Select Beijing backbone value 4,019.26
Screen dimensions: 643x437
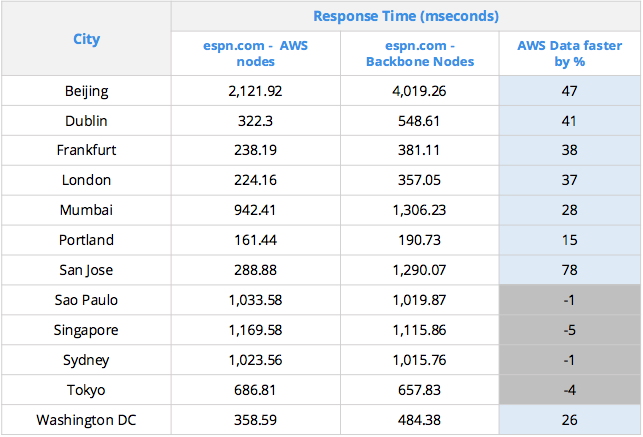coord(419,91)
